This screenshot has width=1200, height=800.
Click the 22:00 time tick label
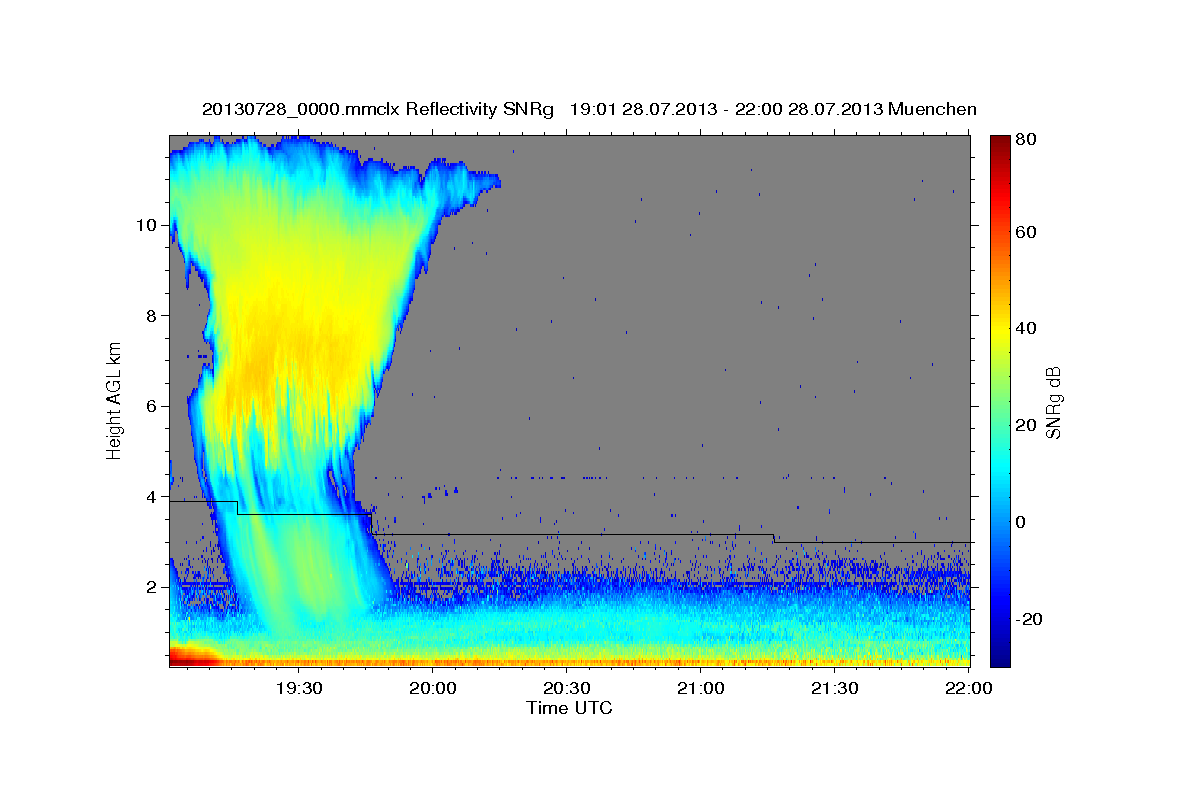click(969, 689)
